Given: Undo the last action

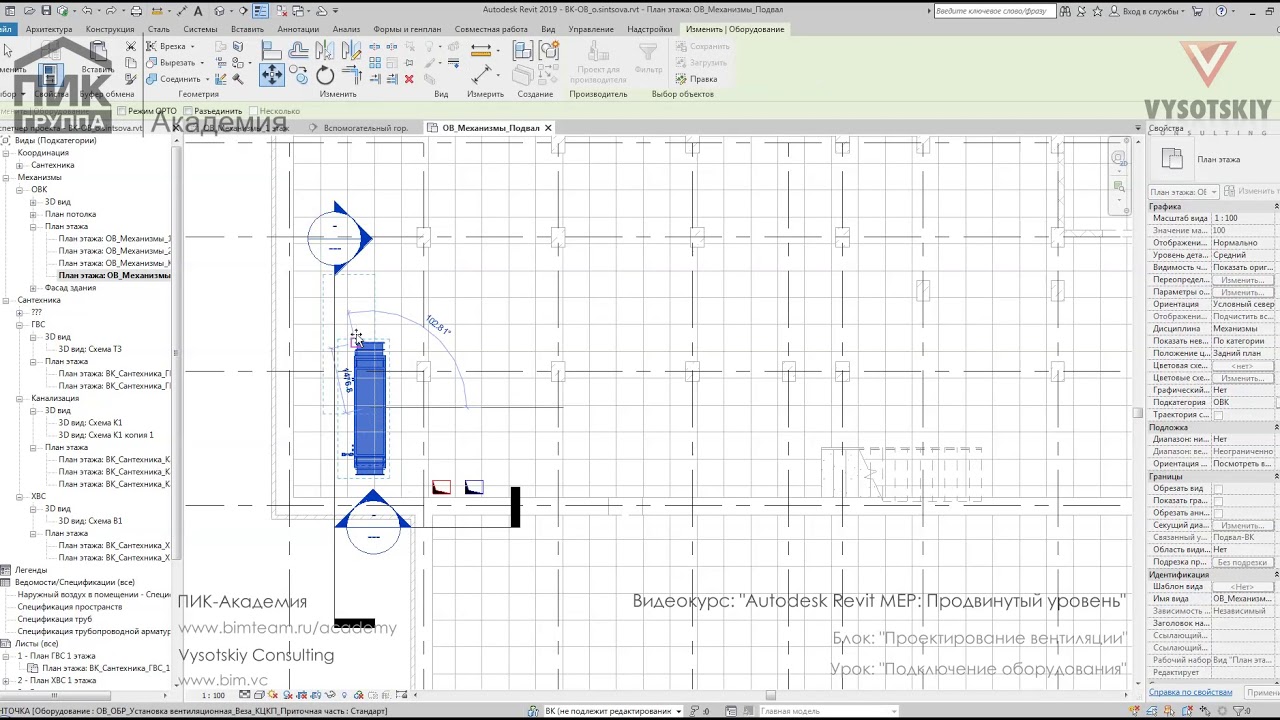Looking at the screenshot, I should click(87, 10).
